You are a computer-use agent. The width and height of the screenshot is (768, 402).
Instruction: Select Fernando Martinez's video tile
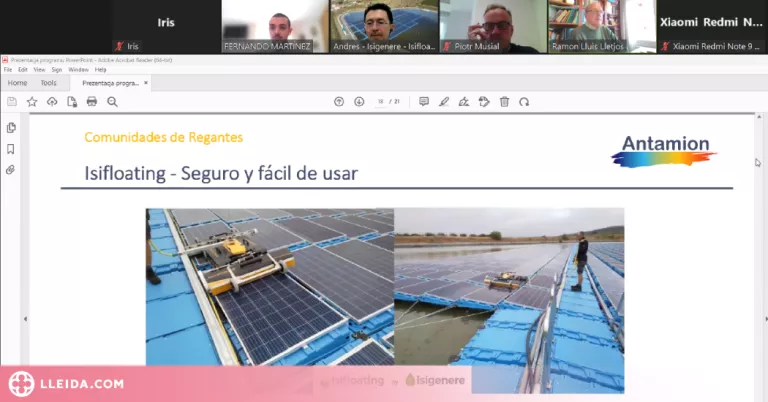tap(275, 26)
